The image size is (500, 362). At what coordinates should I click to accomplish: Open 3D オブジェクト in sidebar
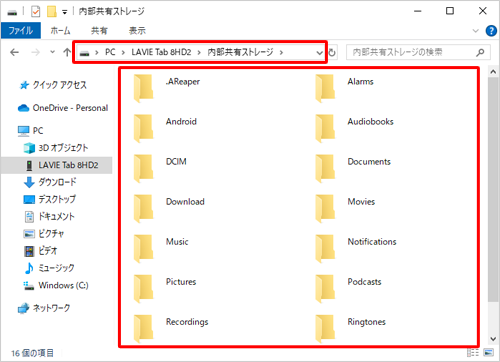63,148
